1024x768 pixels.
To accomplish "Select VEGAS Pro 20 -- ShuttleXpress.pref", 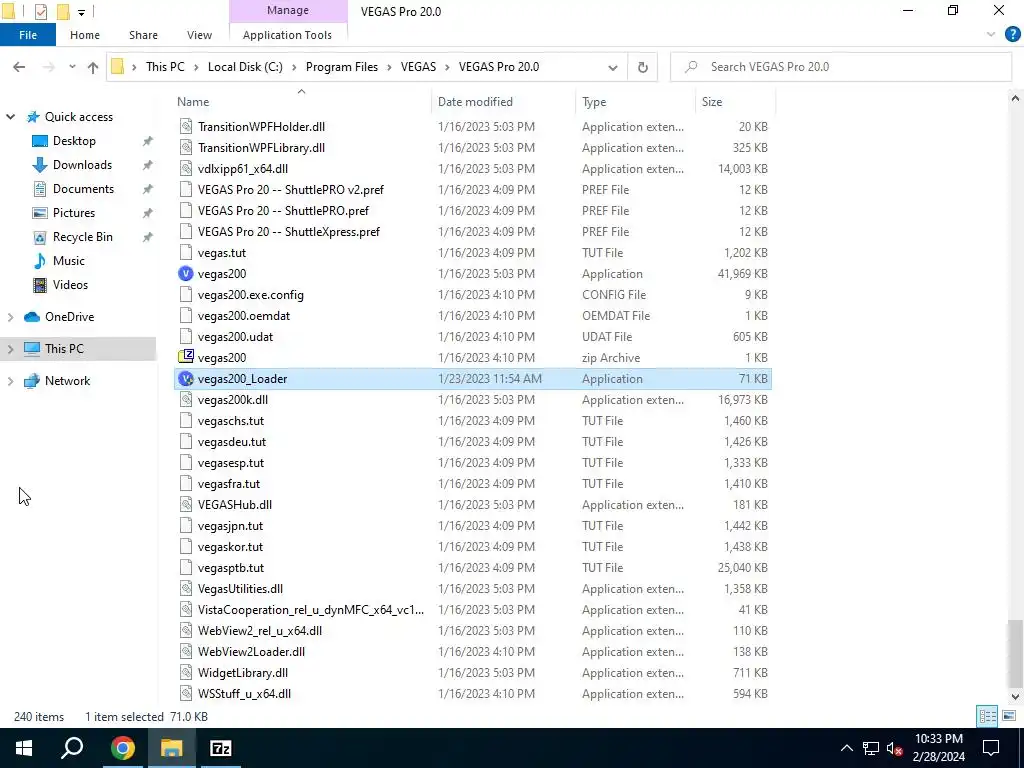I will tap(289, 232).
